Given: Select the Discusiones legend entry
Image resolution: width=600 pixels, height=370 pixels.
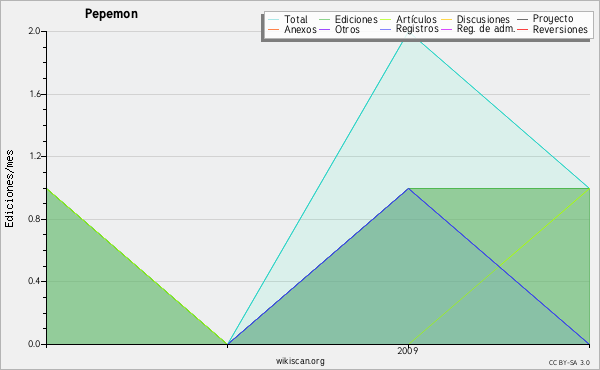Looking at the screenshot, I should click(483, 19).
